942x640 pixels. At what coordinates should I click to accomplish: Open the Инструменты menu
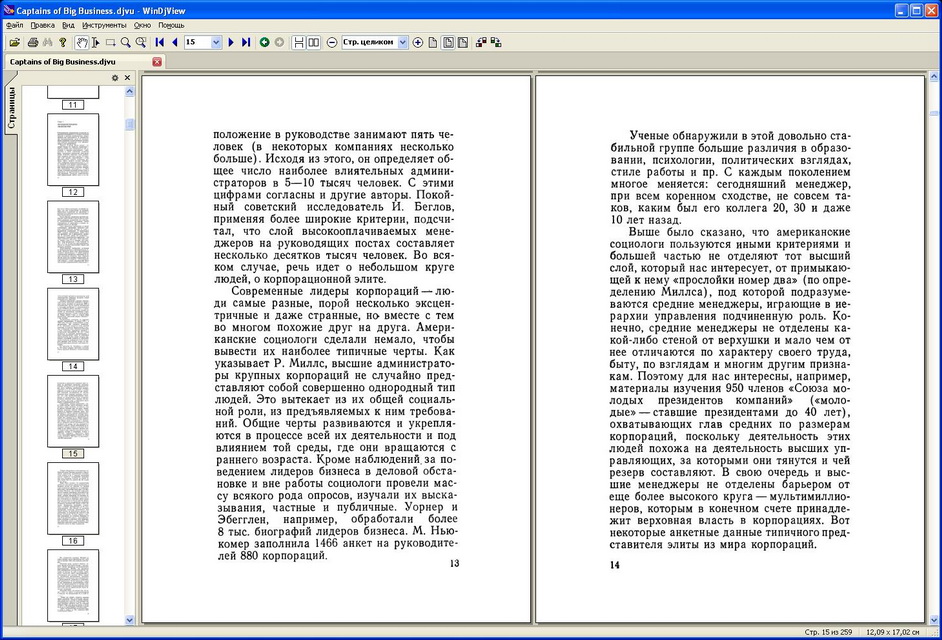(104, 23)
